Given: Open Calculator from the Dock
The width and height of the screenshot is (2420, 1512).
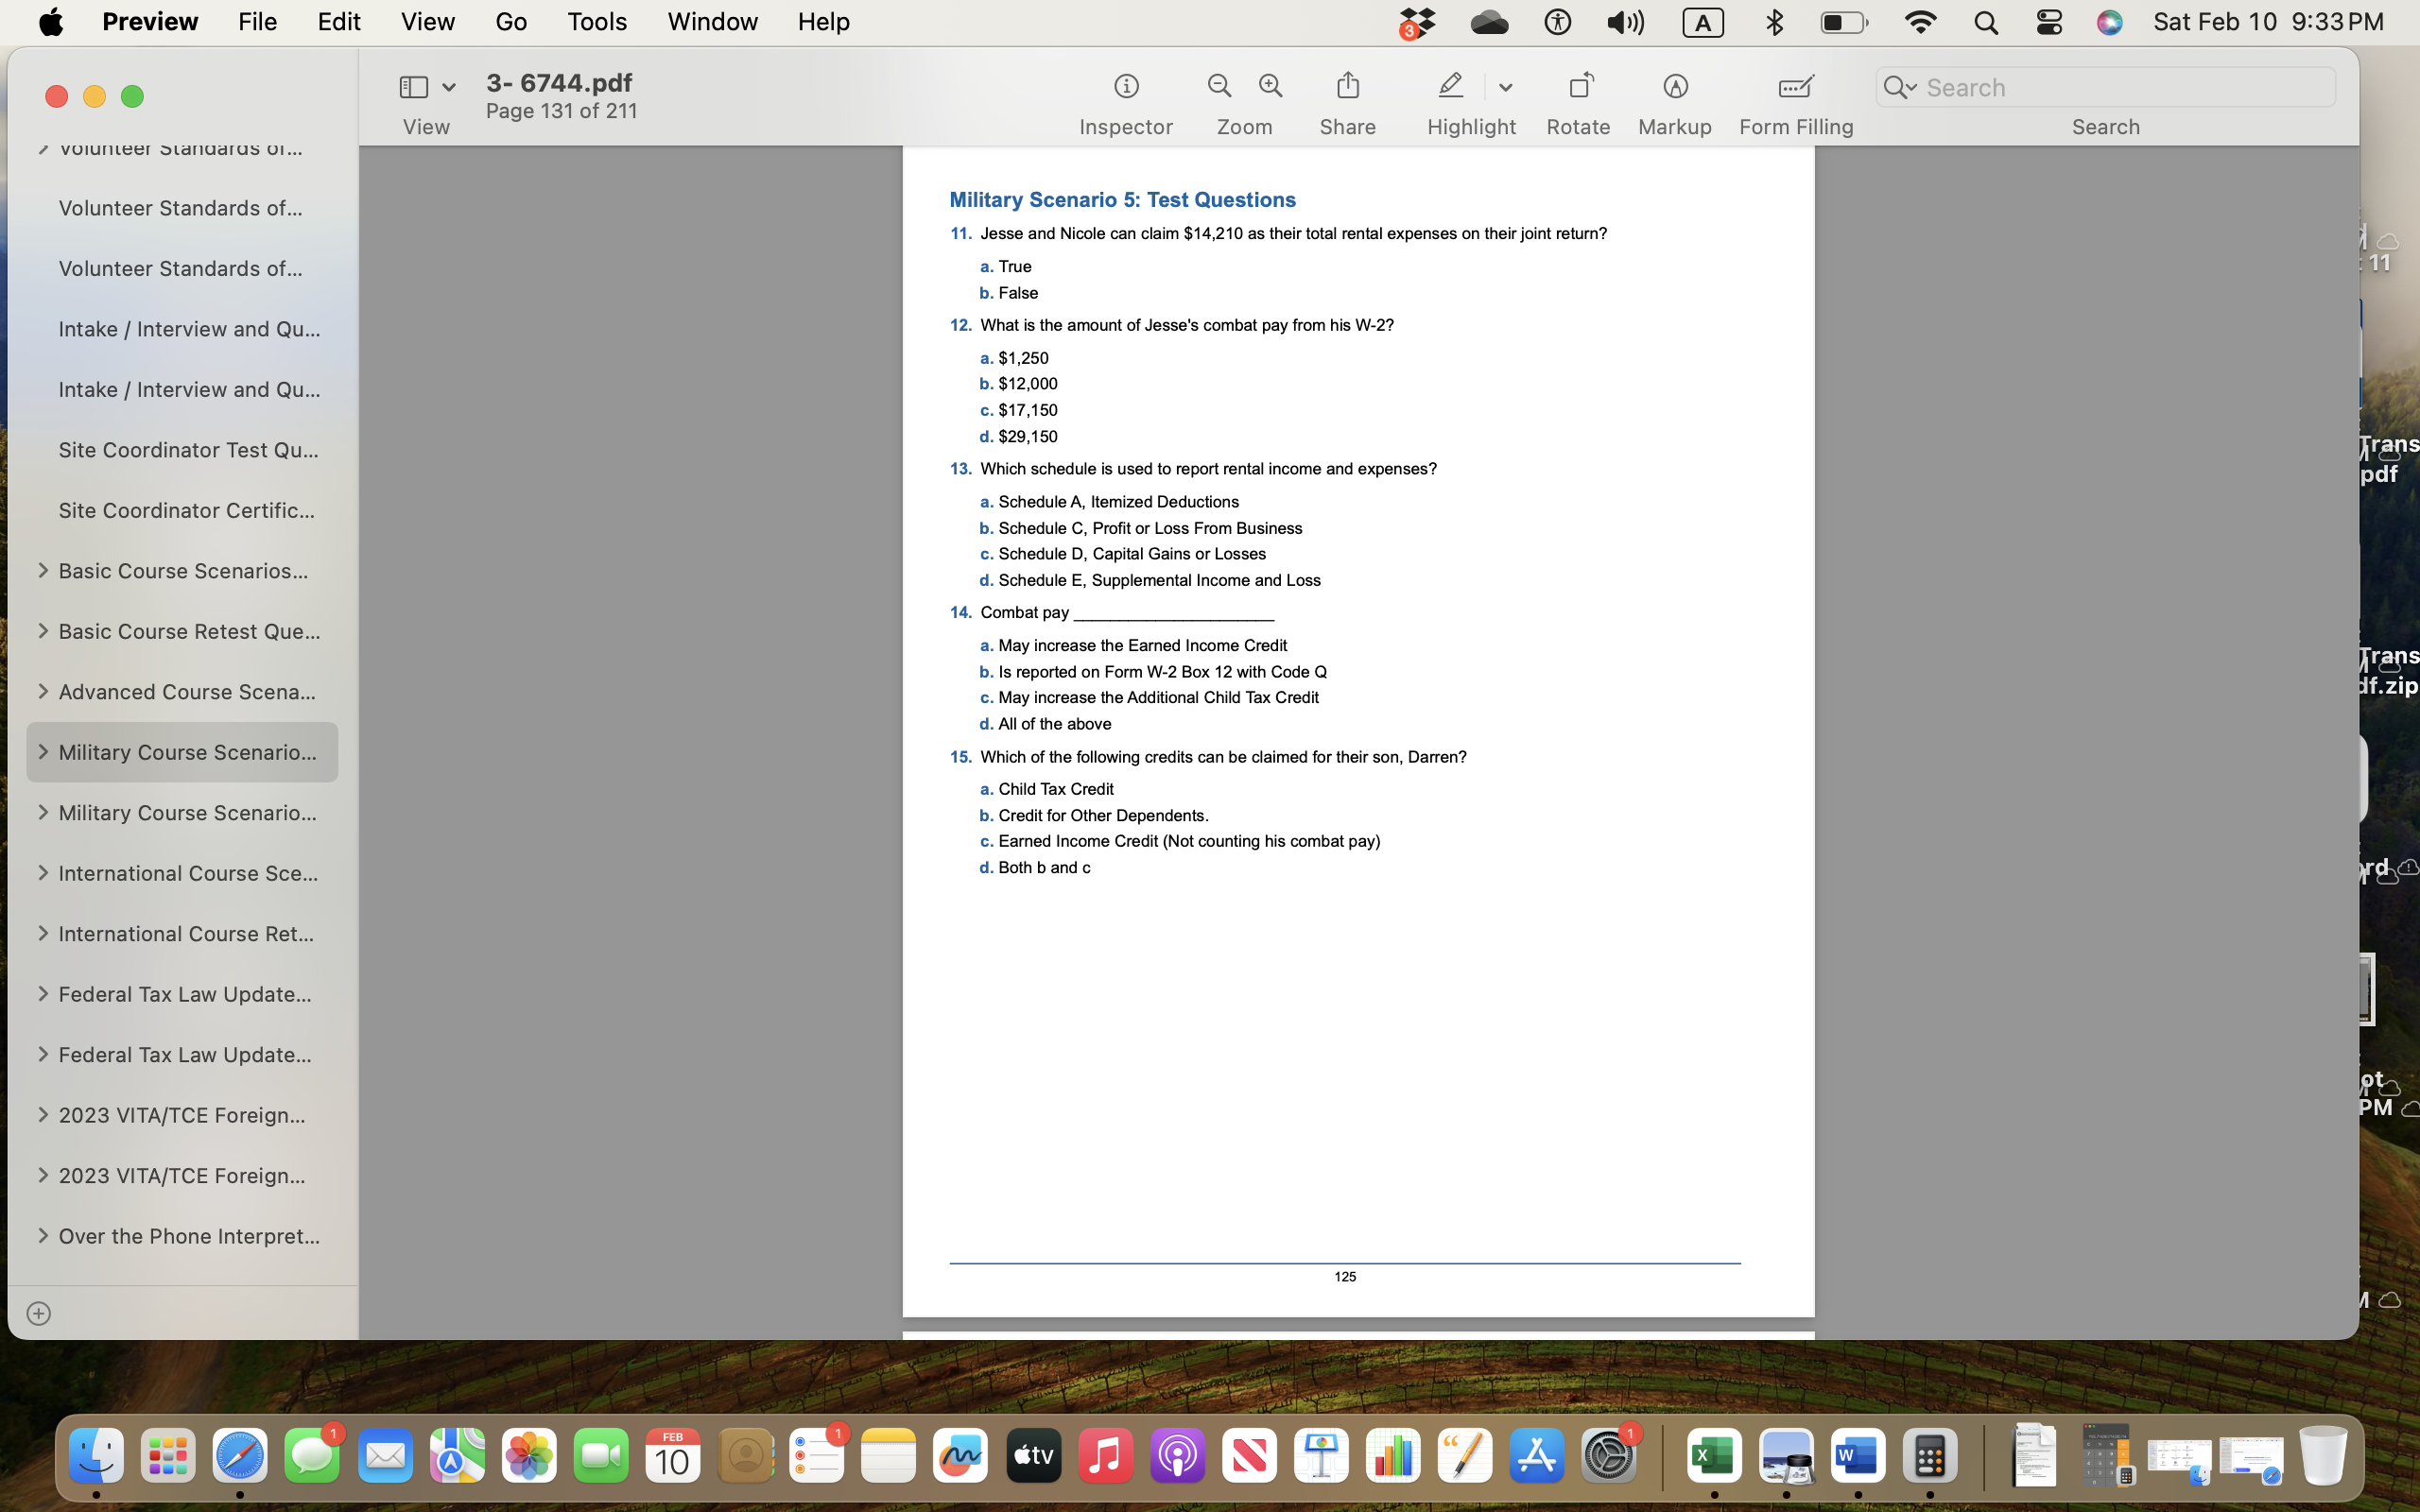Looking at the screenshot, I should pos(1929,1456).
